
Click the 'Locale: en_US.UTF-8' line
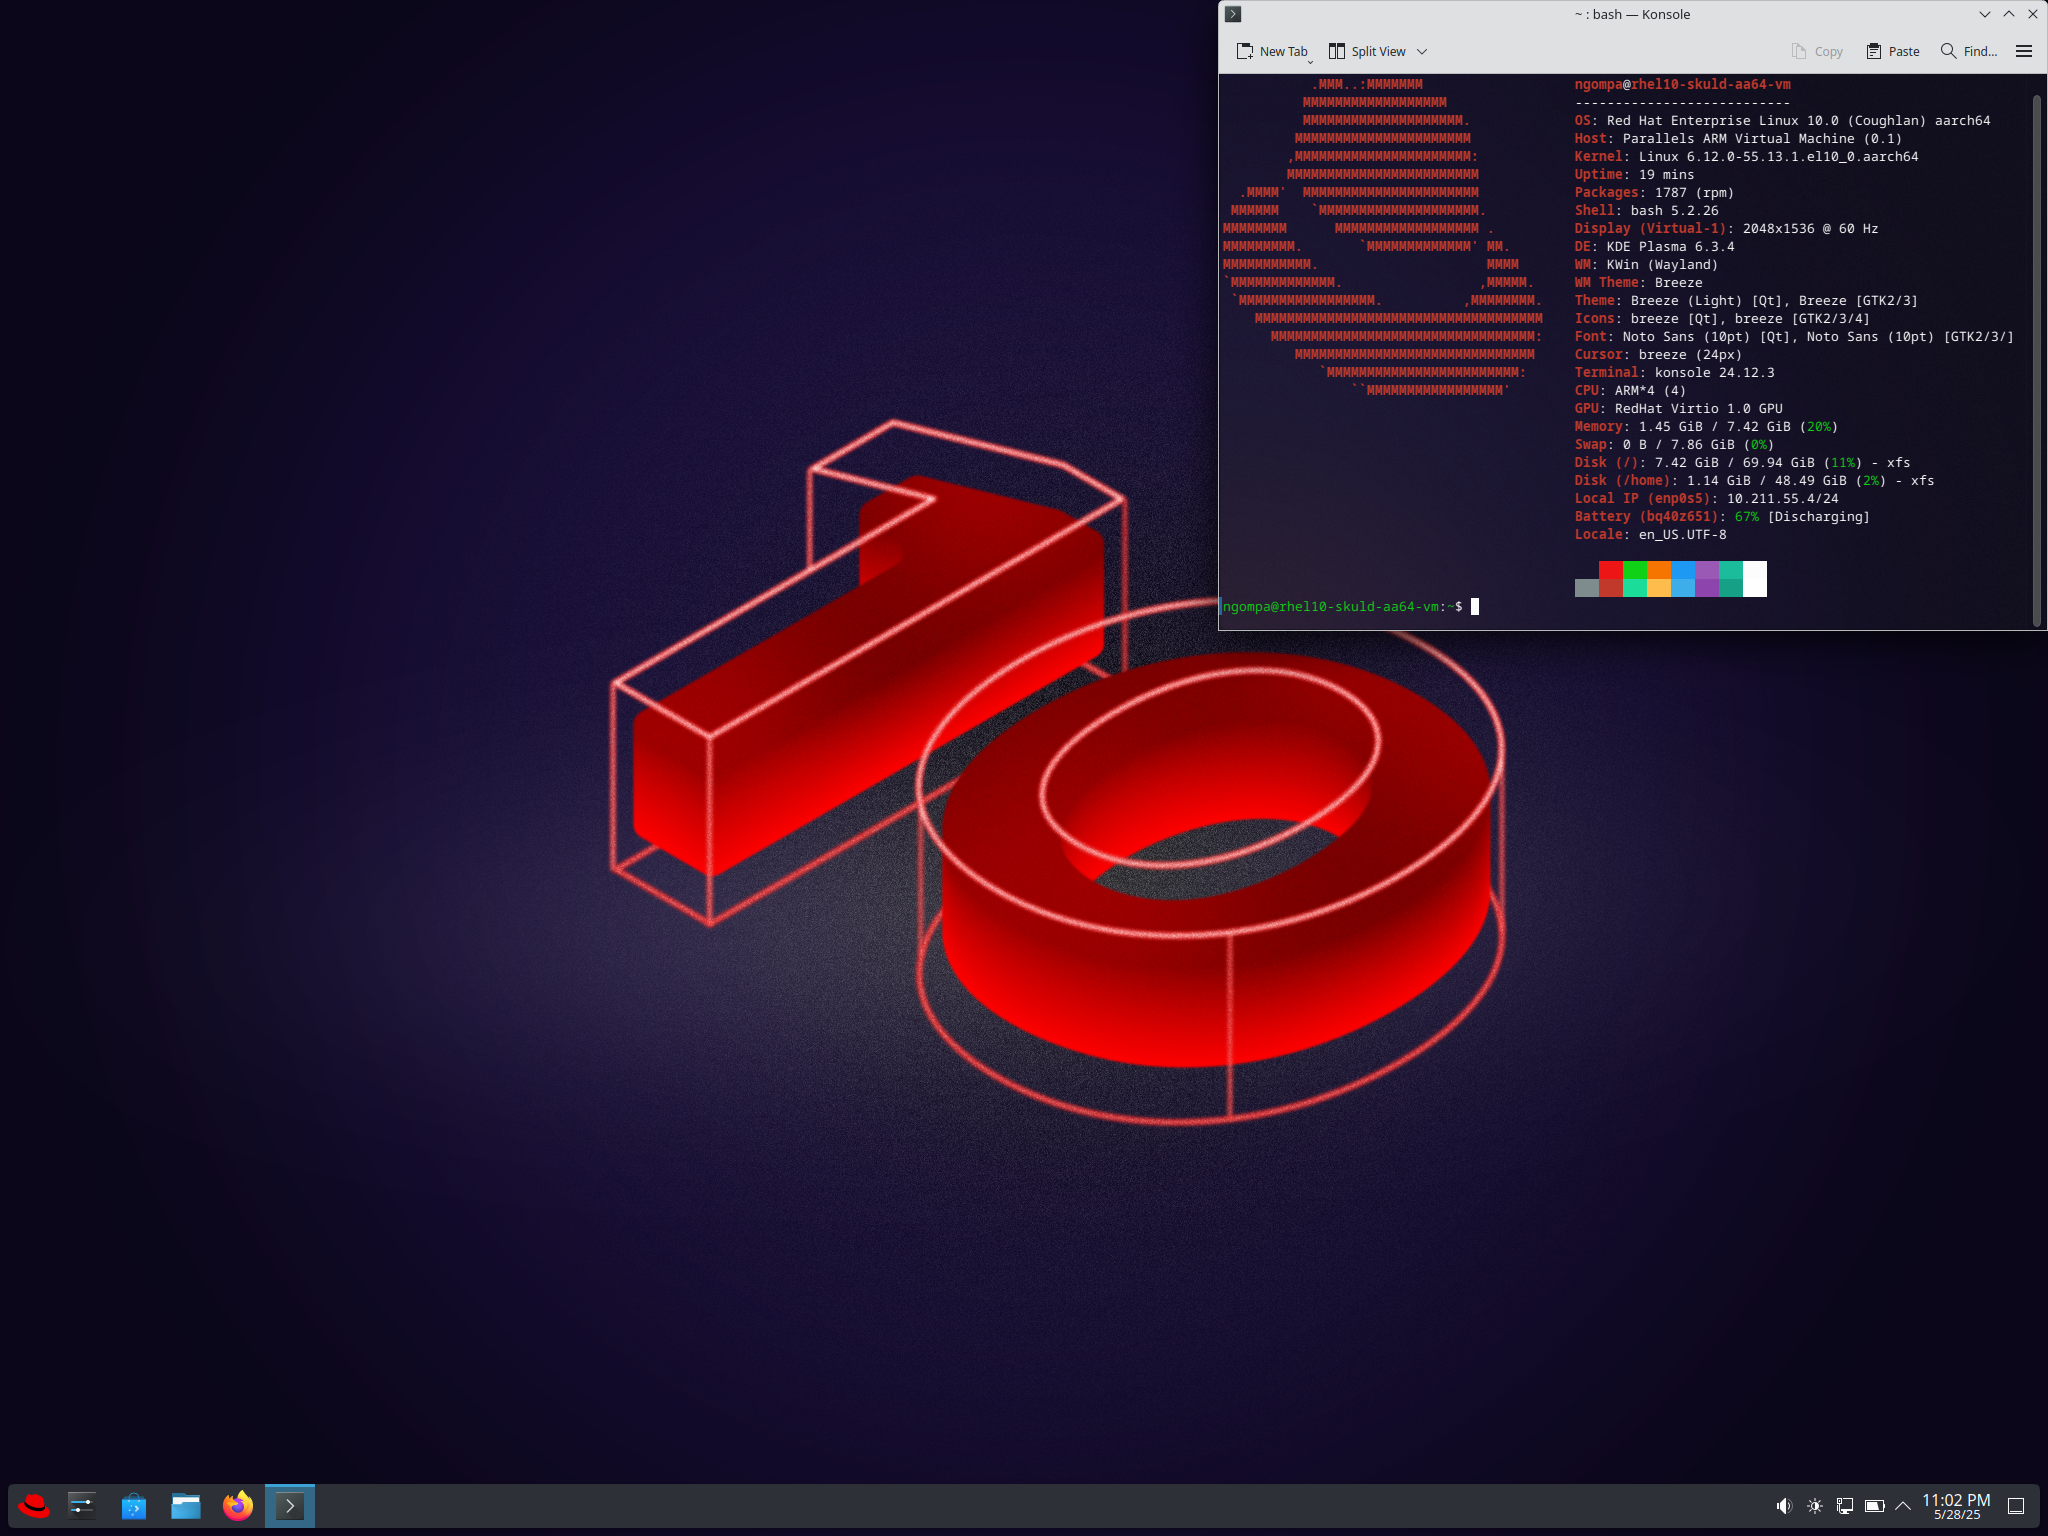coord(1650,535)
